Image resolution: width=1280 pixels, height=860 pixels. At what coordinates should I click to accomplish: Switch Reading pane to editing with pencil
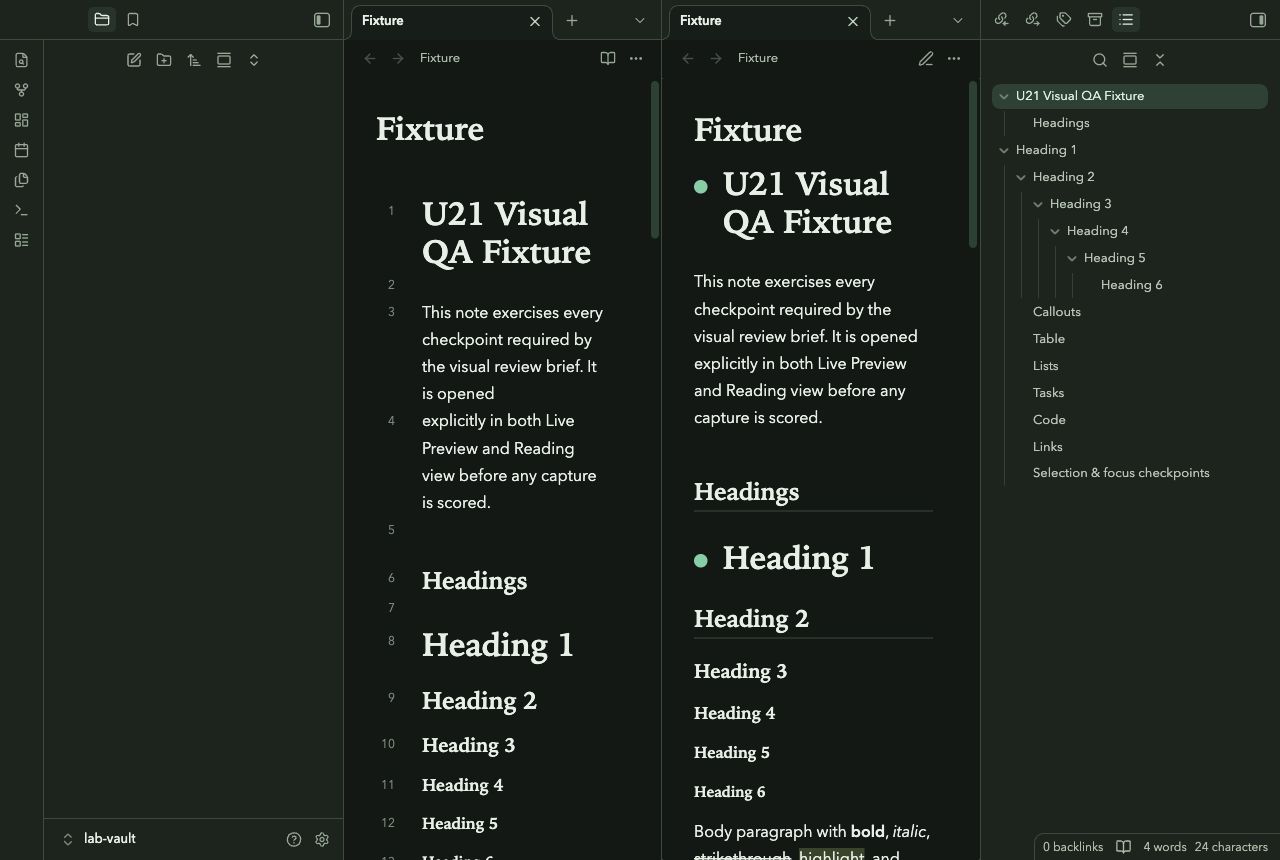[x=926, y=58]
